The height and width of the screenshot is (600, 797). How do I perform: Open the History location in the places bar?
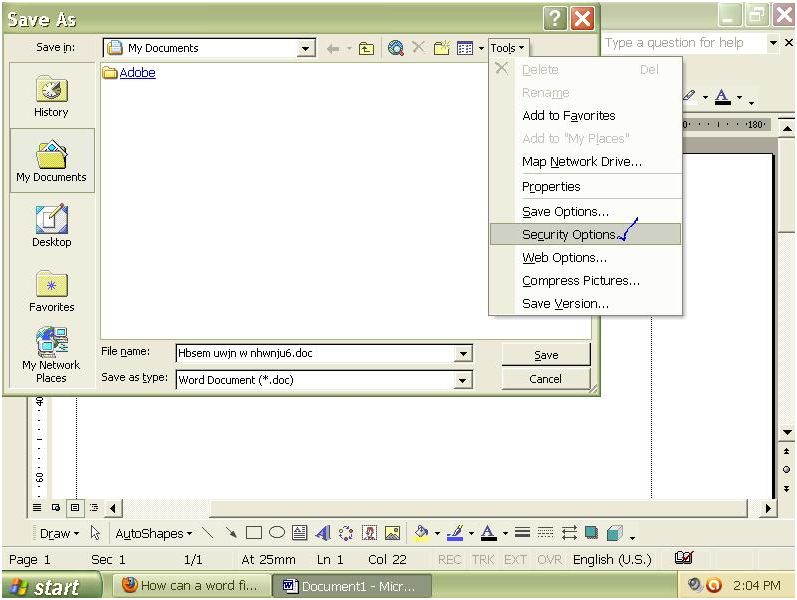tap(51, 96)
